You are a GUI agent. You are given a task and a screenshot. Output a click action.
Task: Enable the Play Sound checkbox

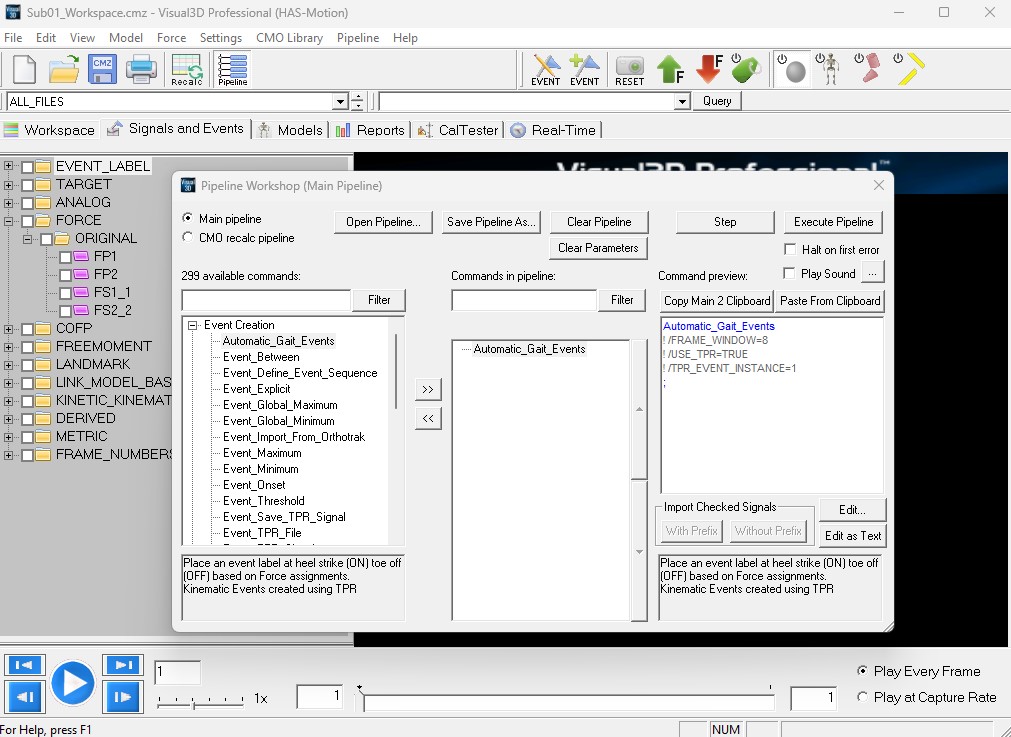pos(789,273)
